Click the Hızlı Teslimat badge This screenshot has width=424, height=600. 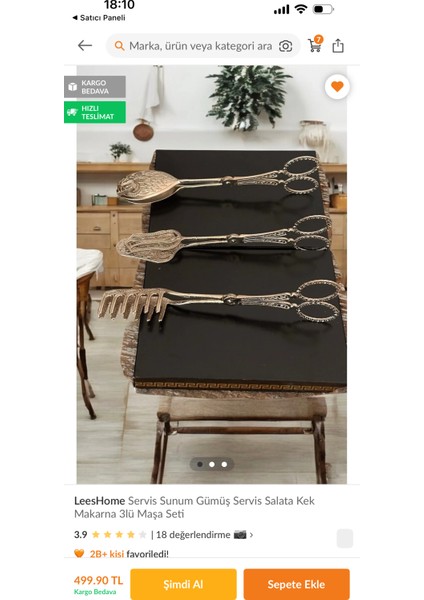[x=95, y=112]
